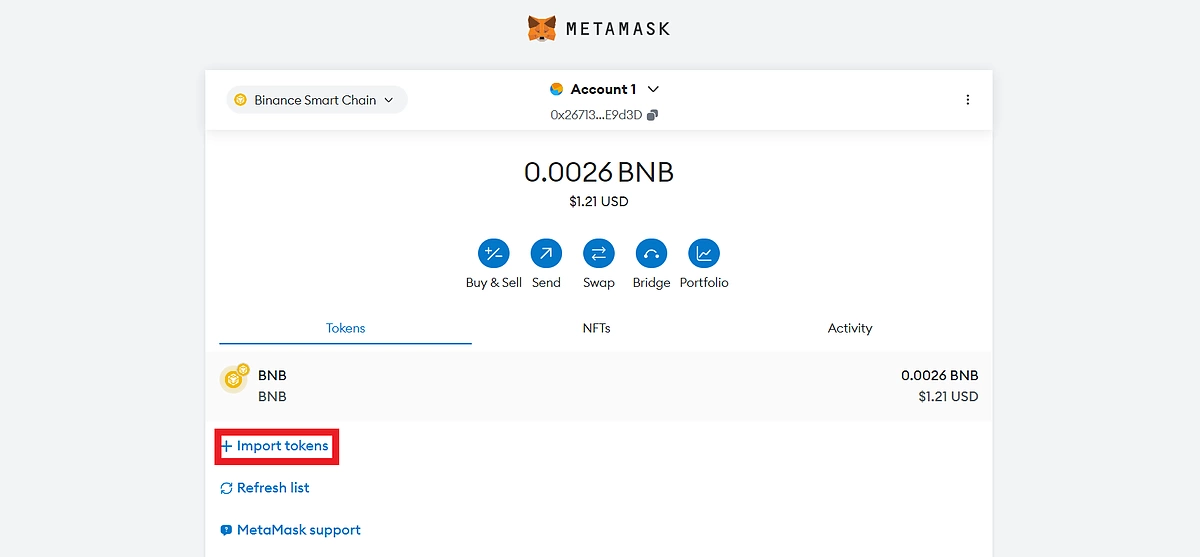Click the MetaMask fox logo
1200x557 pixels.
point(541,28)
